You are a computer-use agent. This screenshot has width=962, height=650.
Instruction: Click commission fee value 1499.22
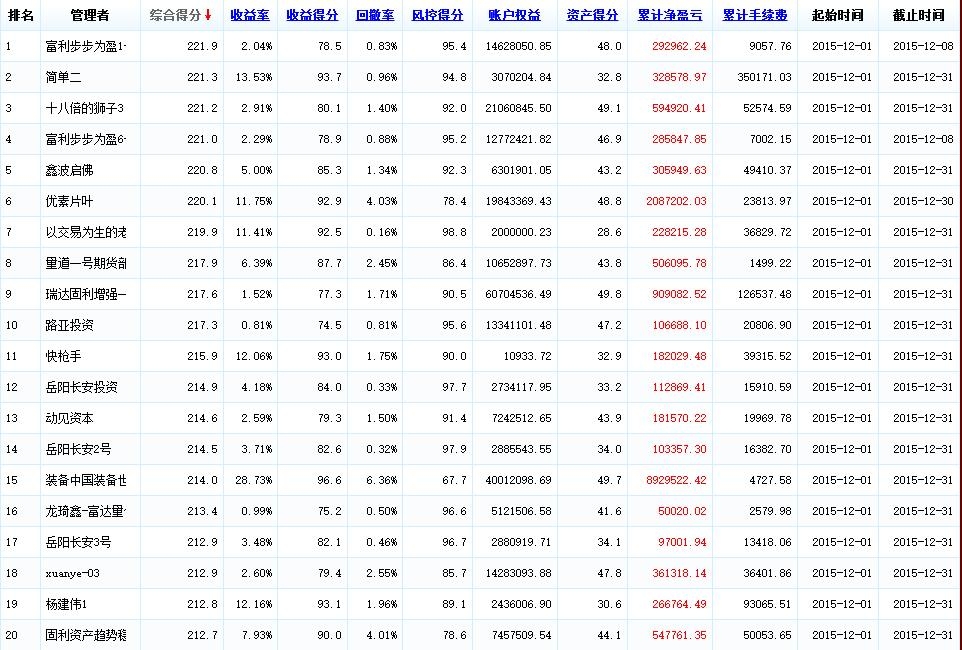(771, 263)
